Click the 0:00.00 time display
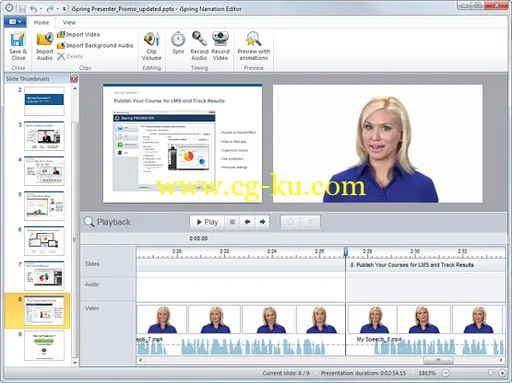This screenshot has width=512, height=383. [198, 238]
